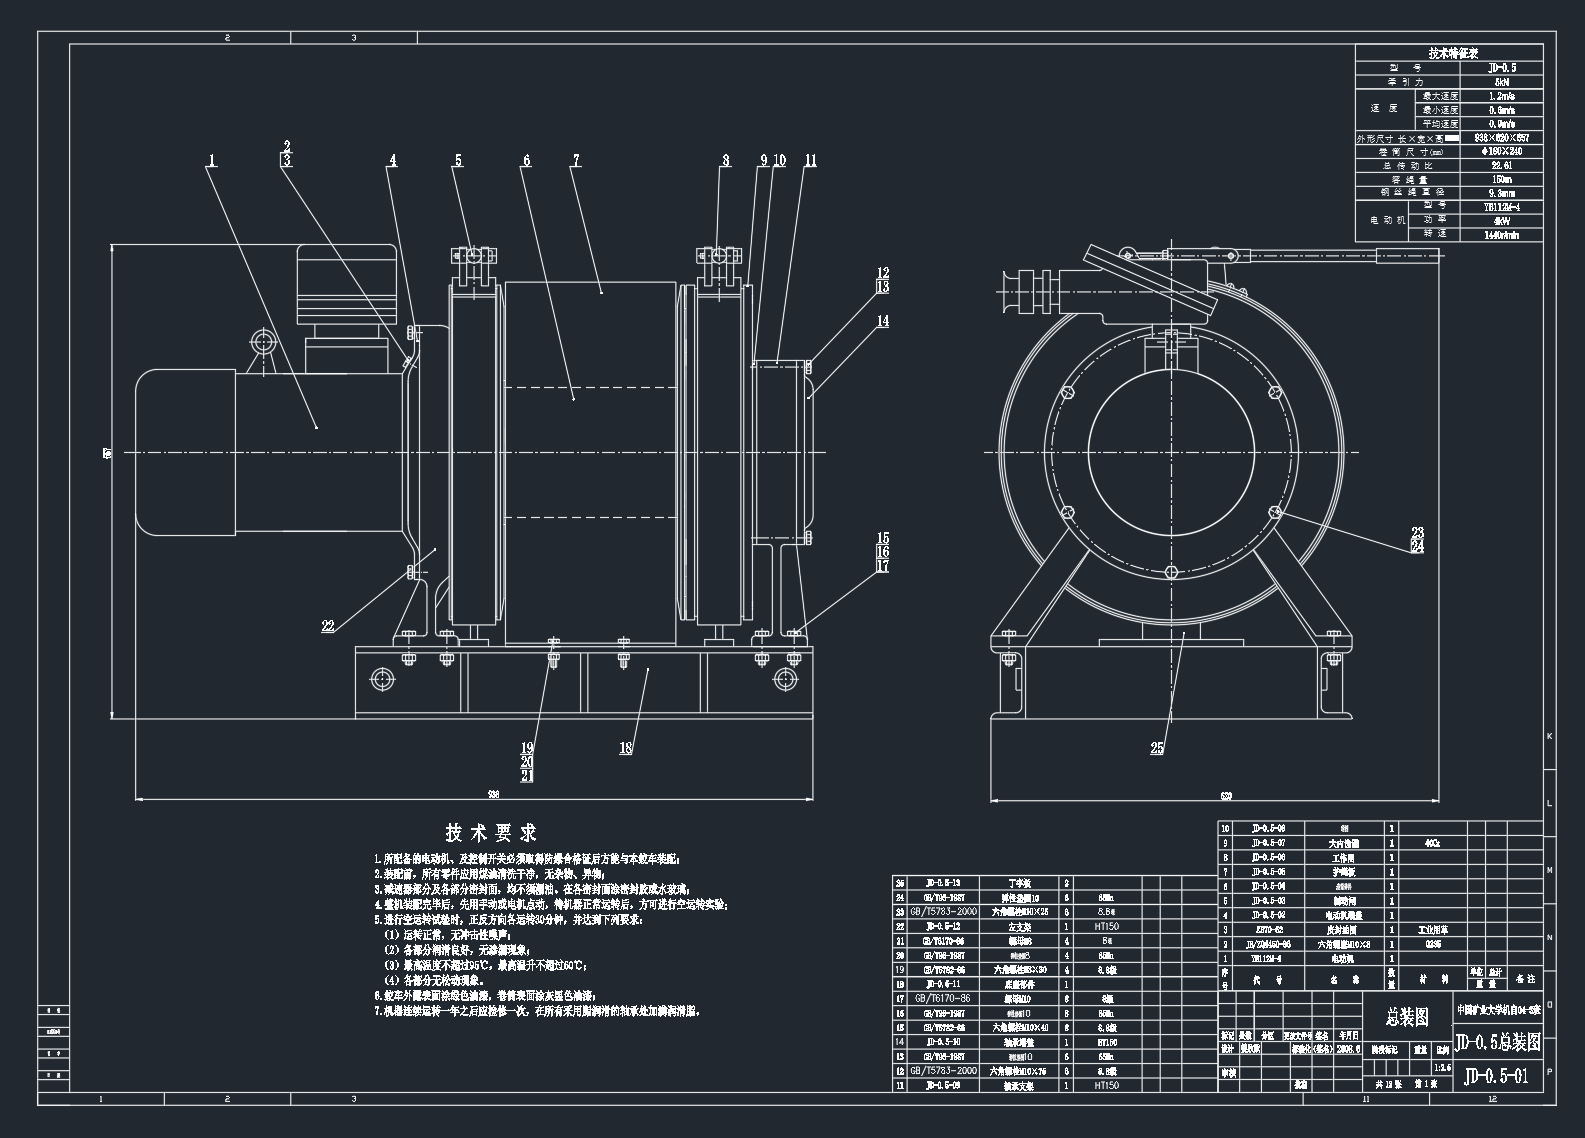Select the 938 overall length dimension text

(x=493, y=795)
